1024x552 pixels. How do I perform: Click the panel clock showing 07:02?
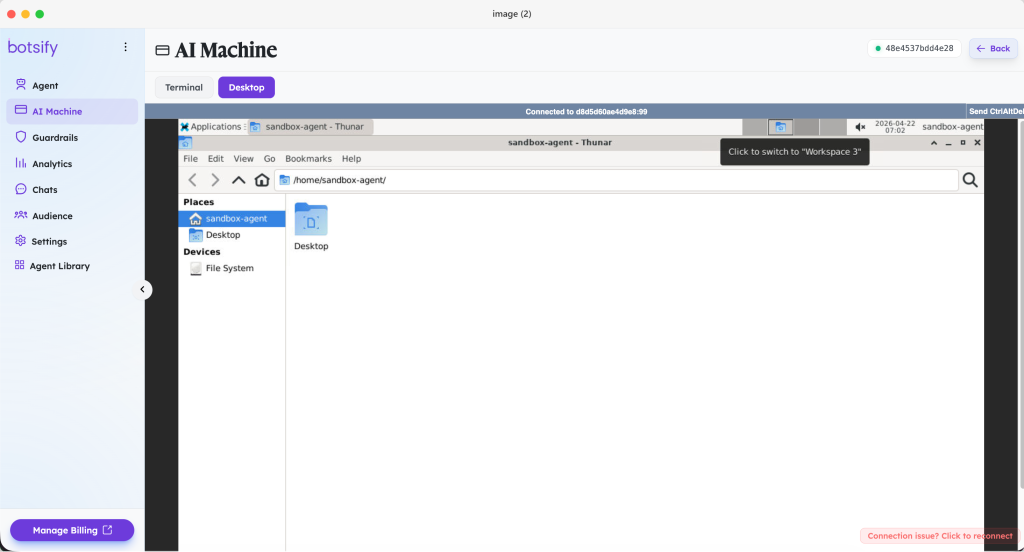[895, 127]
